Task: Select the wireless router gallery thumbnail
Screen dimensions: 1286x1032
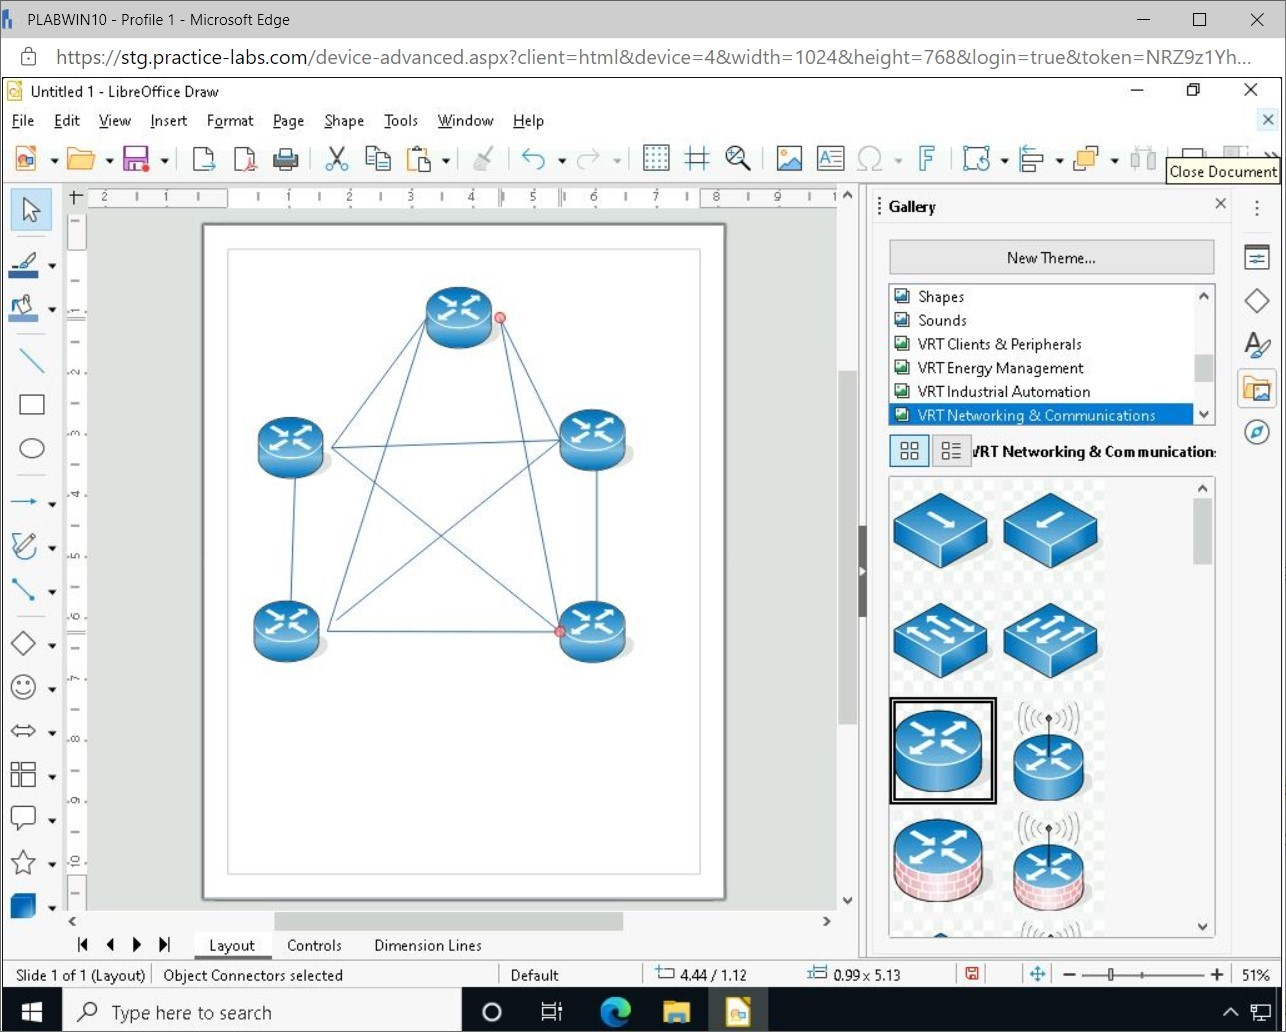Action: [1048, 751]
